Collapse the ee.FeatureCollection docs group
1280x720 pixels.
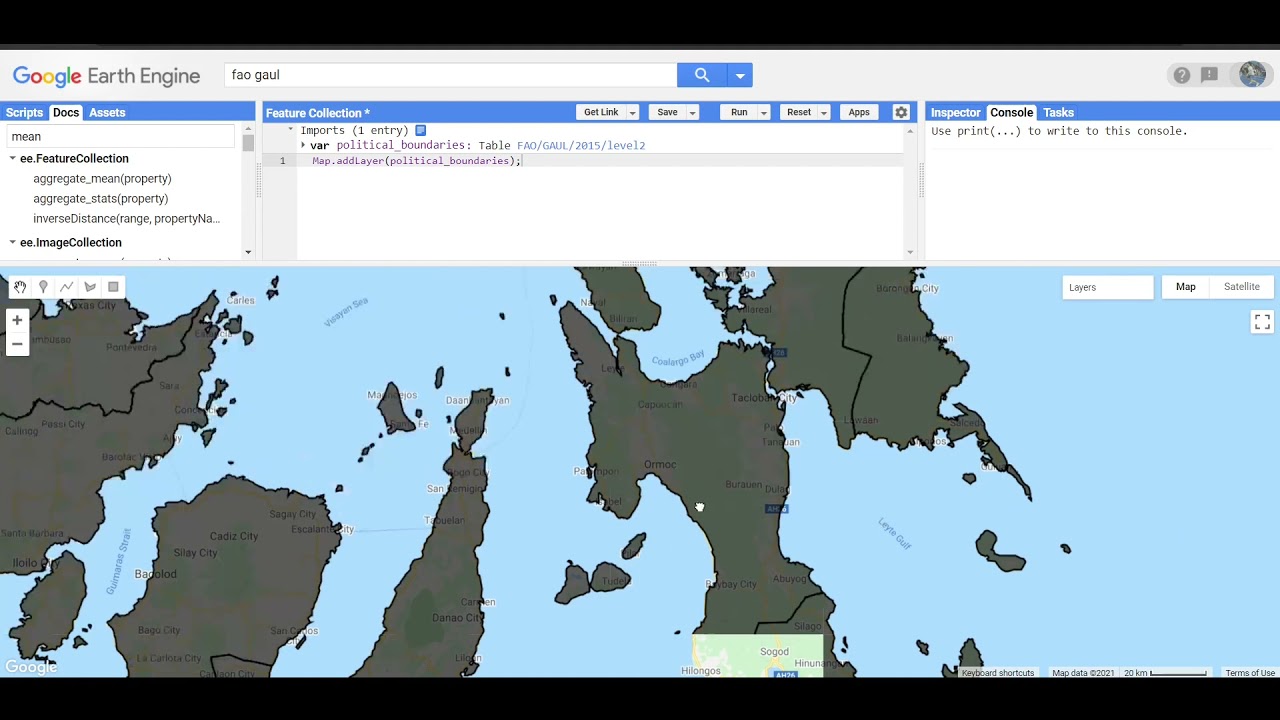(13, 158)
